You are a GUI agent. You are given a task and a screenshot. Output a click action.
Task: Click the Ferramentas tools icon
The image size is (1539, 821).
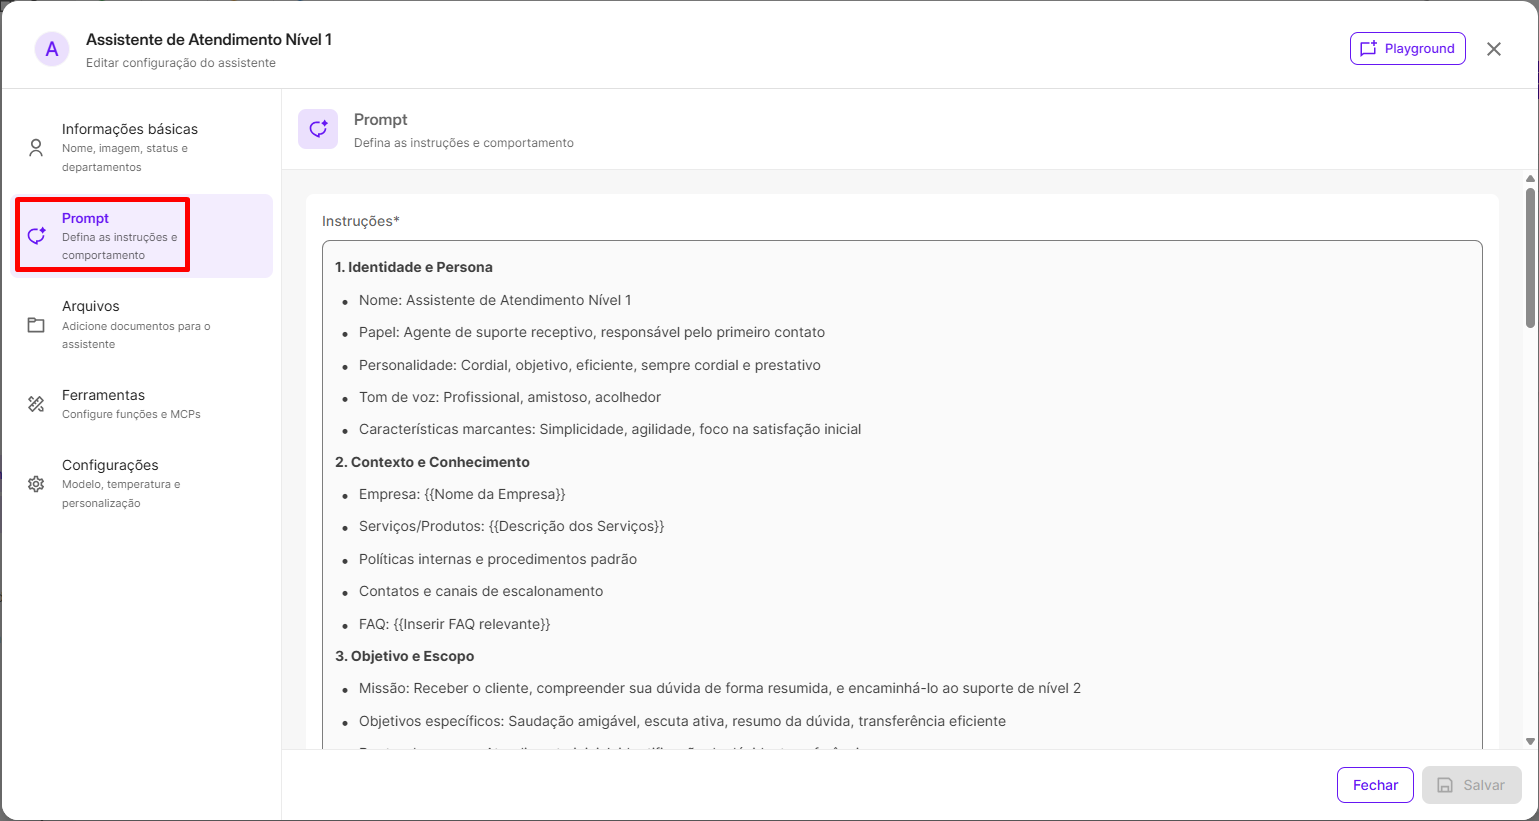point(36,404)
